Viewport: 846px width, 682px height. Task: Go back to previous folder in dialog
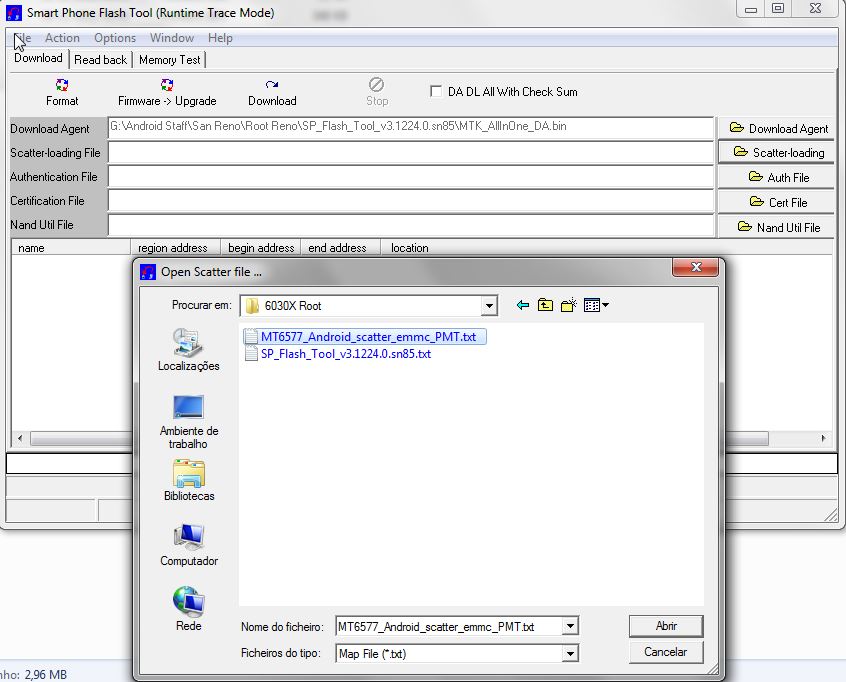click(522, 305)
